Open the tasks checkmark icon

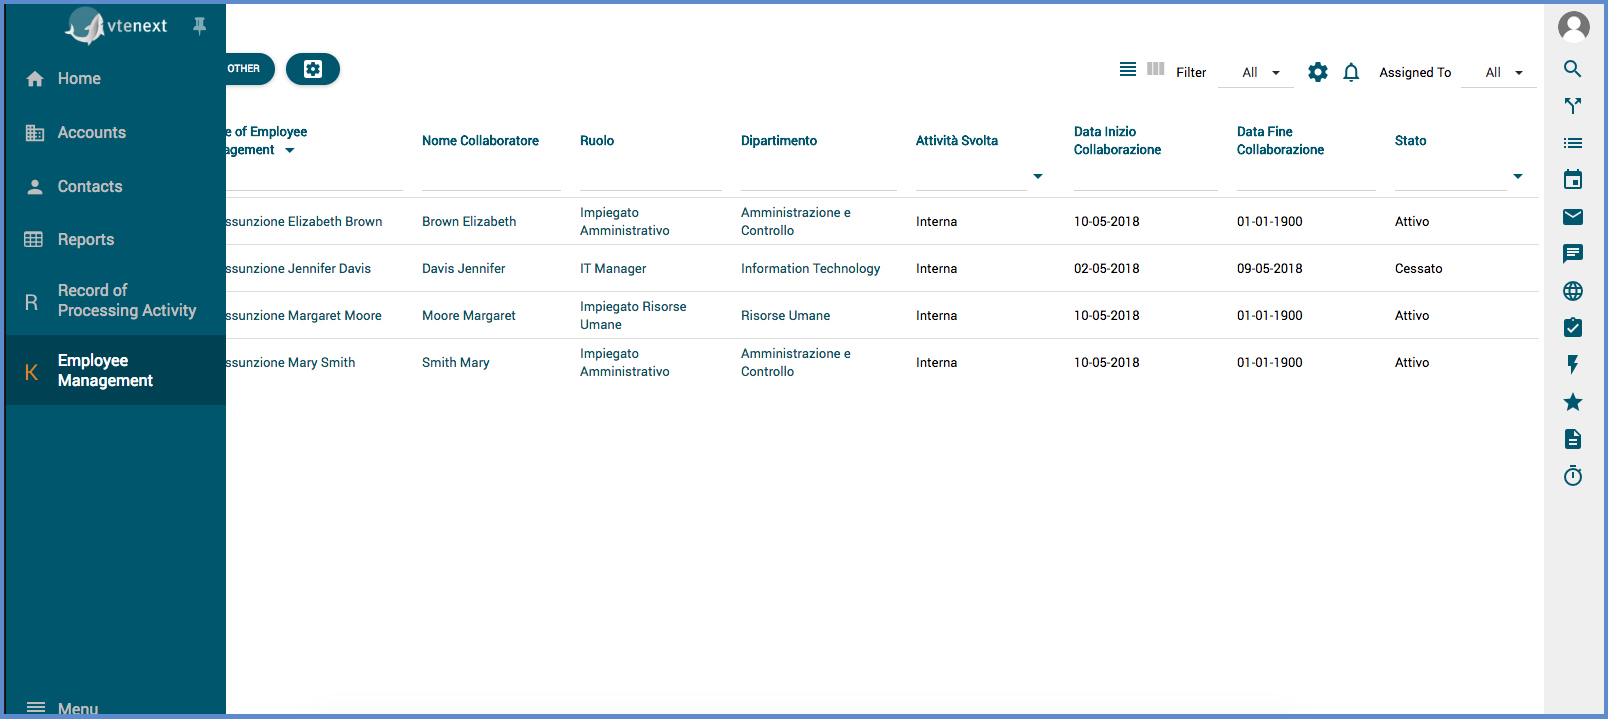(1573, 327)
